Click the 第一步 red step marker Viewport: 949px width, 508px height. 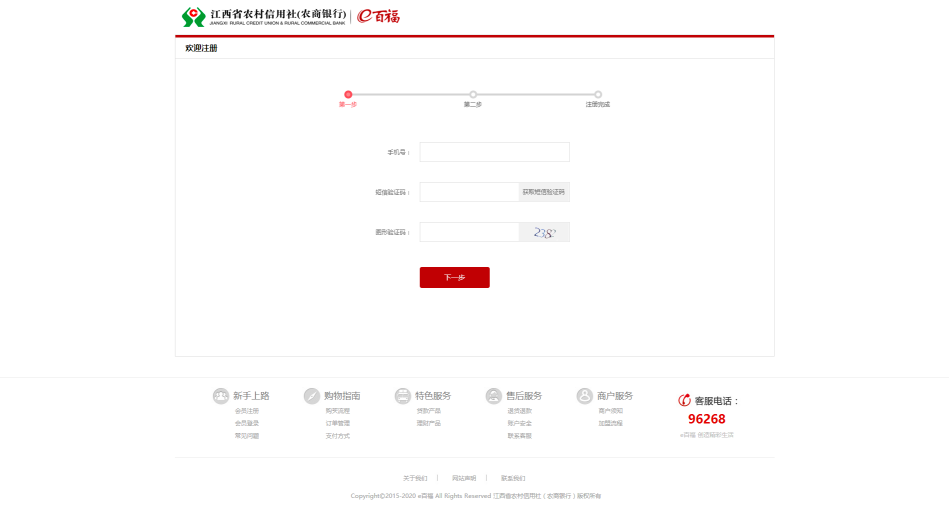click(348, 94)
